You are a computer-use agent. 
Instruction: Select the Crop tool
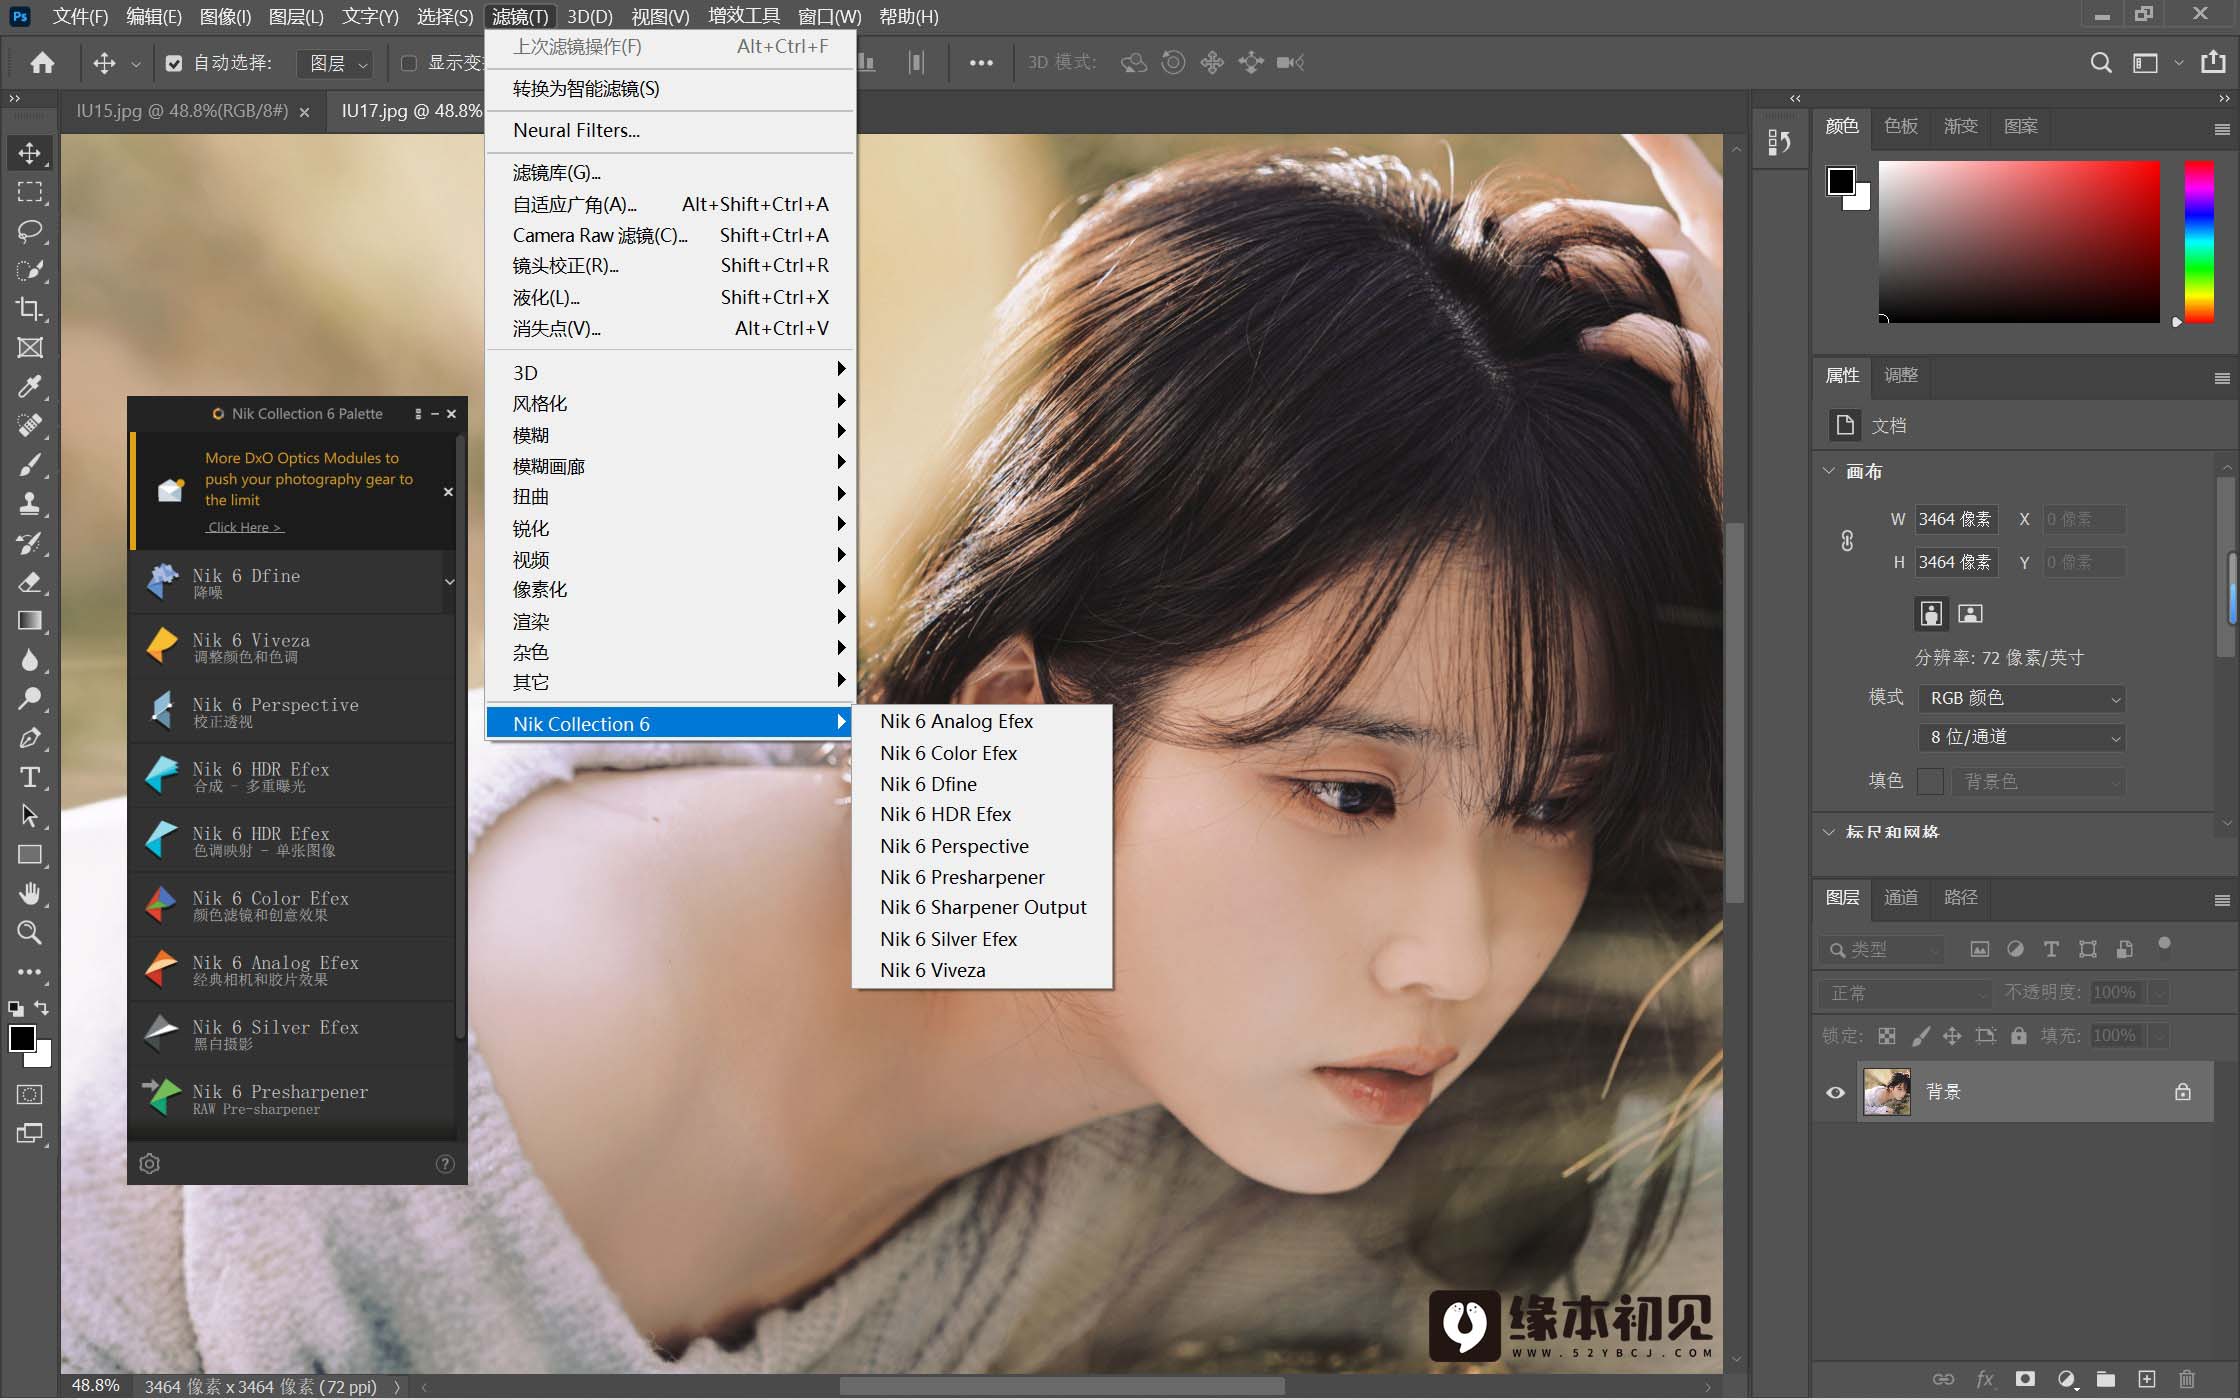click(x=30, y=309)
